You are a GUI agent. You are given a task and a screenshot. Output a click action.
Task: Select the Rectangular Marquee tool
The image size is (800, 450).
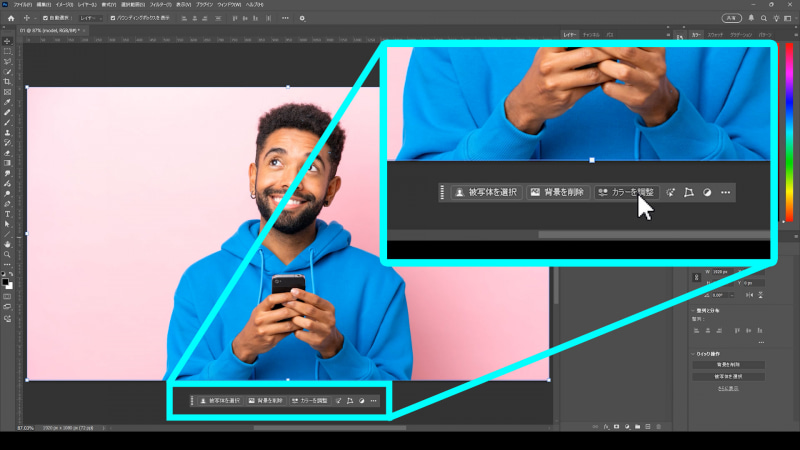pos(7,52)
